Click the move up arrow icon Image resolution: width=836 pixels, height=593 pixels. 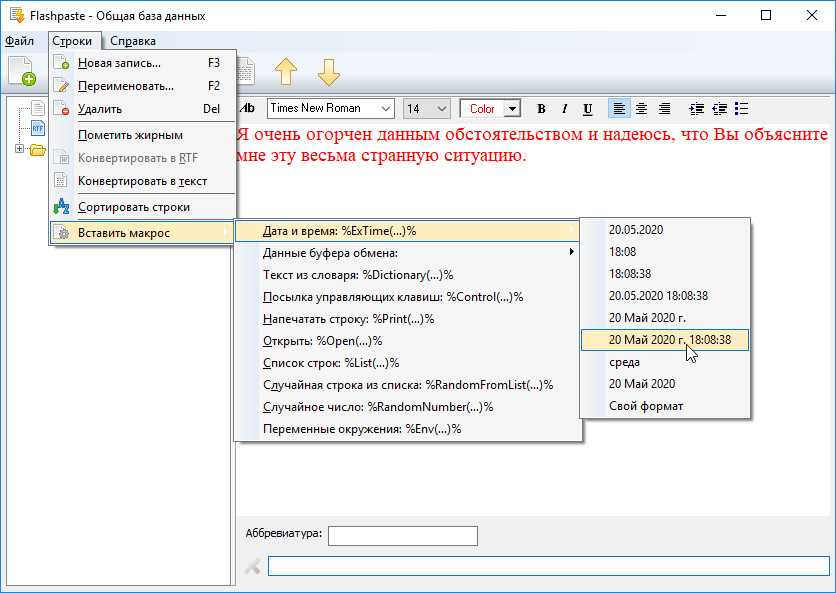click(286, 71)
